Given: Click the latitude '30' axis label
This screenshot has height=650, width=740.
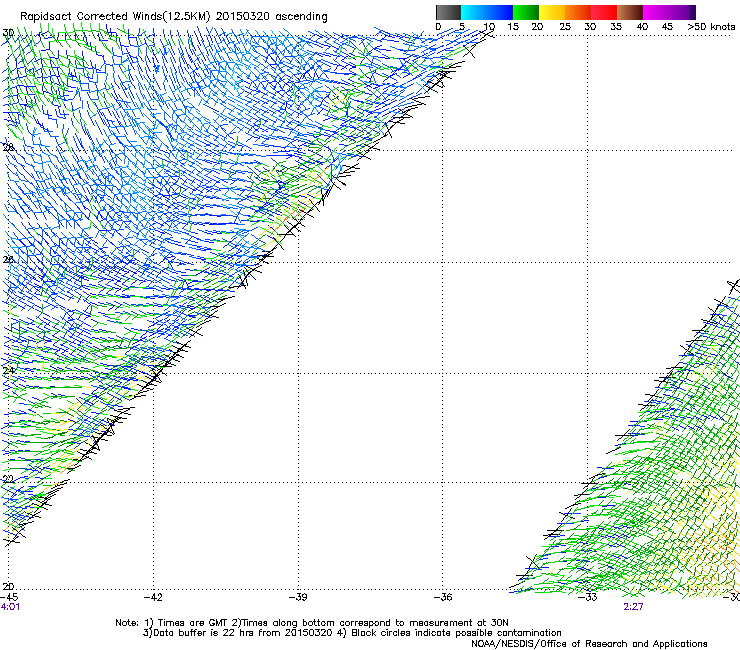Looking at the screenshot, I should point(8,33).
